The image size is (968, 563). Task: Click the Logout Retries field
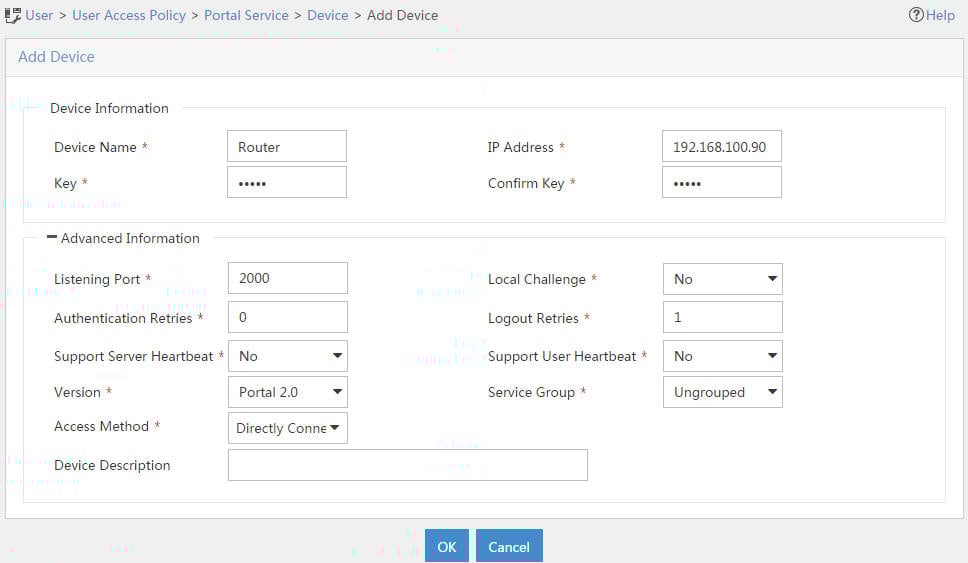tap(723, 317)
